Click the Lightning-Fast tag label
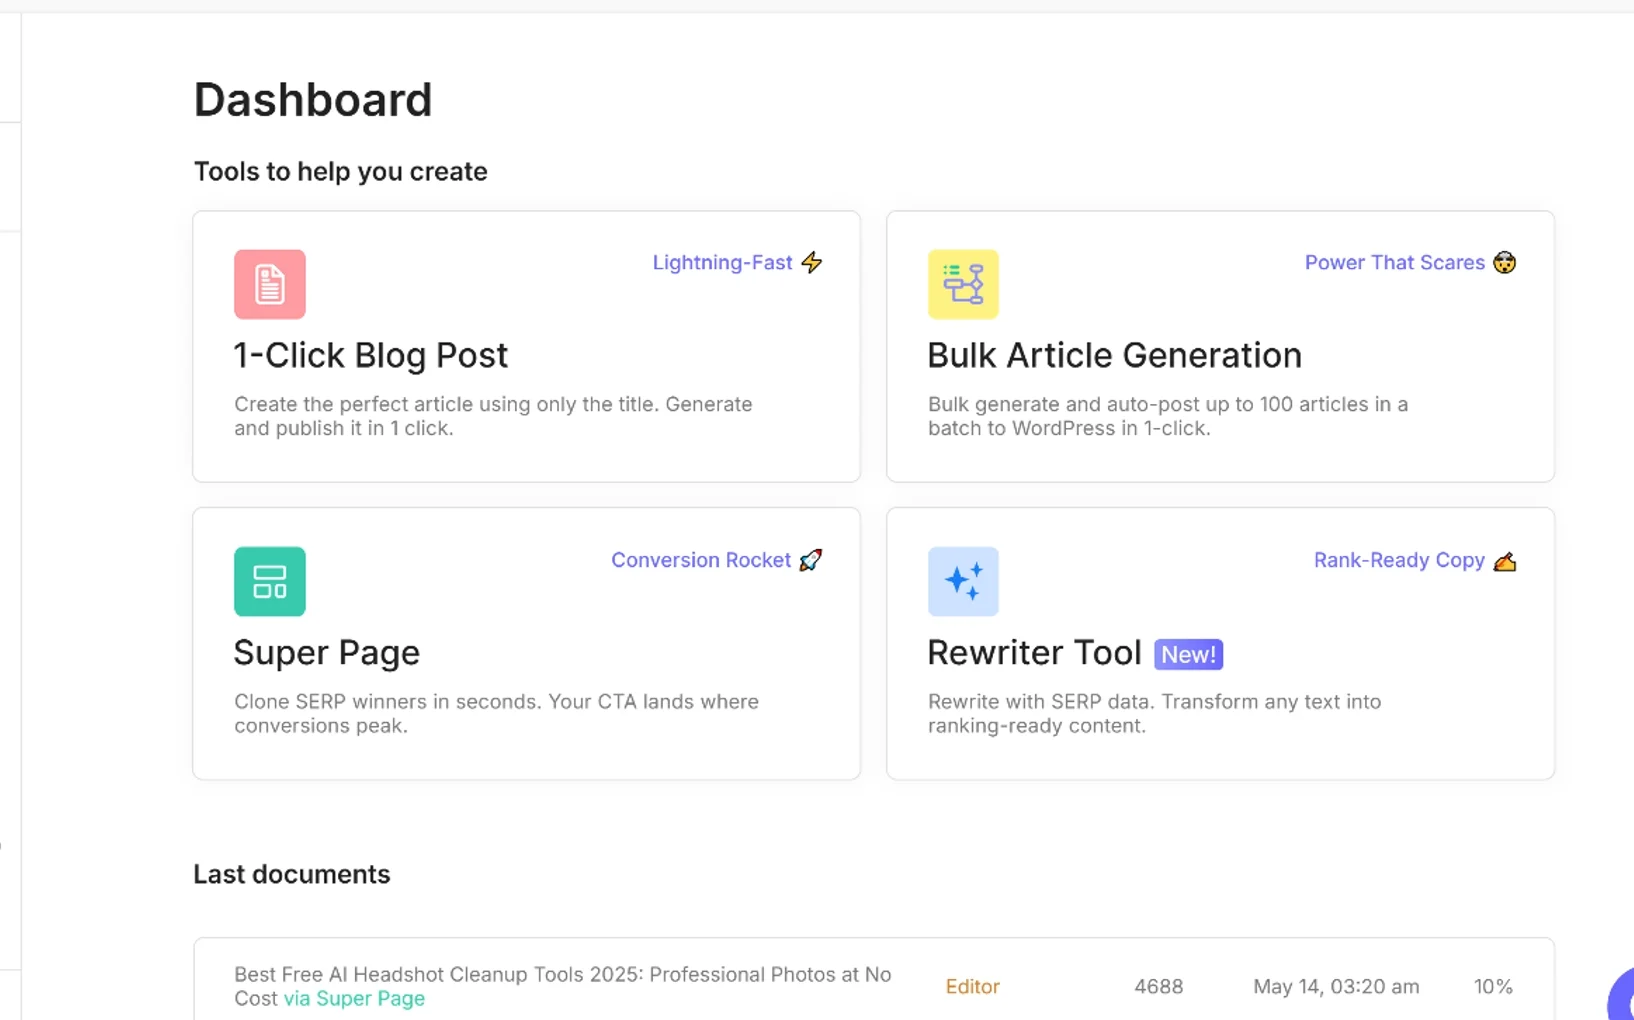1634x1020 pixels. (x=722, y=262)
